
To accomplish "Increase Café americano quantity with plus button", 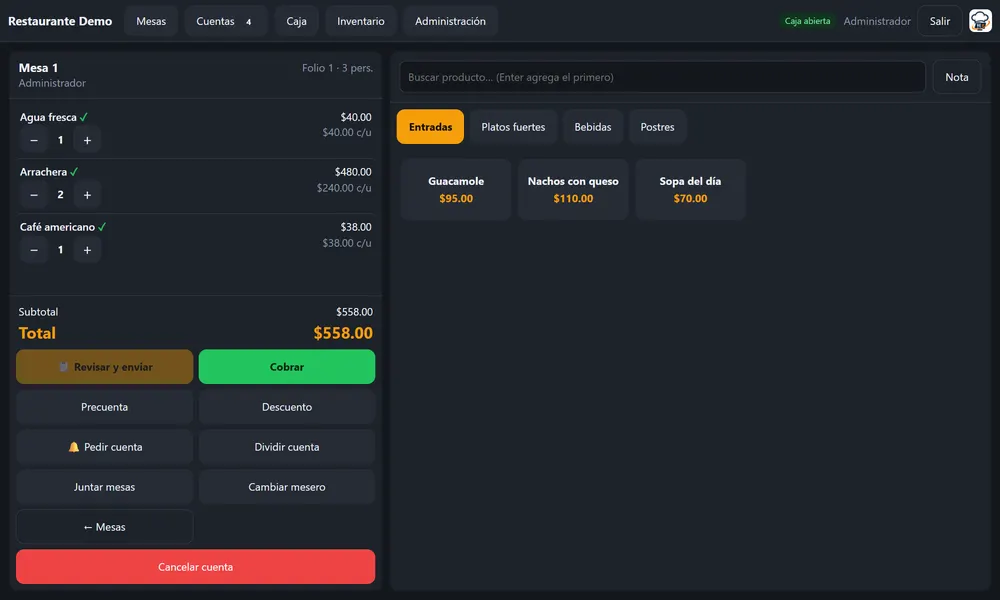I will (x=87, y=250).
